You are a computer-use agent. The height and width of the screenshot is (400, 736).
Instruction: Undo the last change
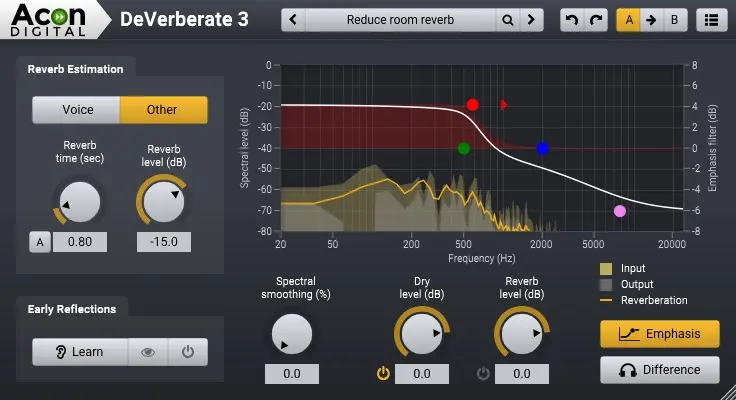(x=572, y=20)
